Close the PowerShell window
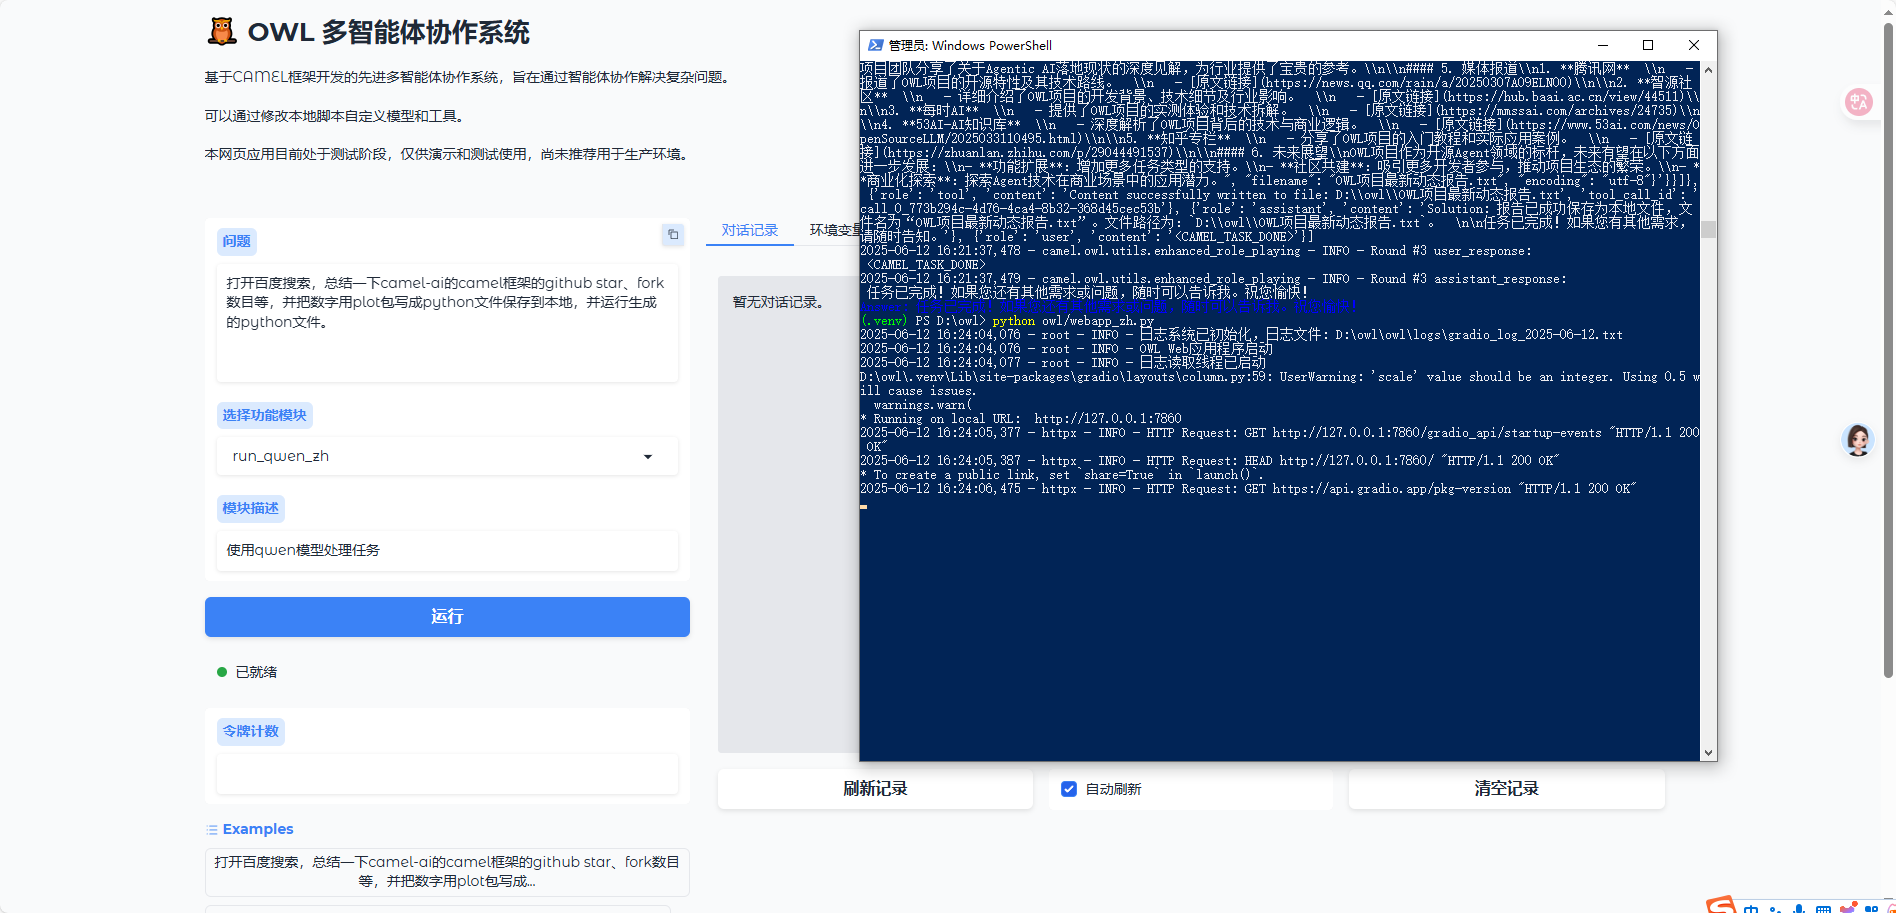The height and width of the screenshot is (913, 1896). (x=1694, y=45)
